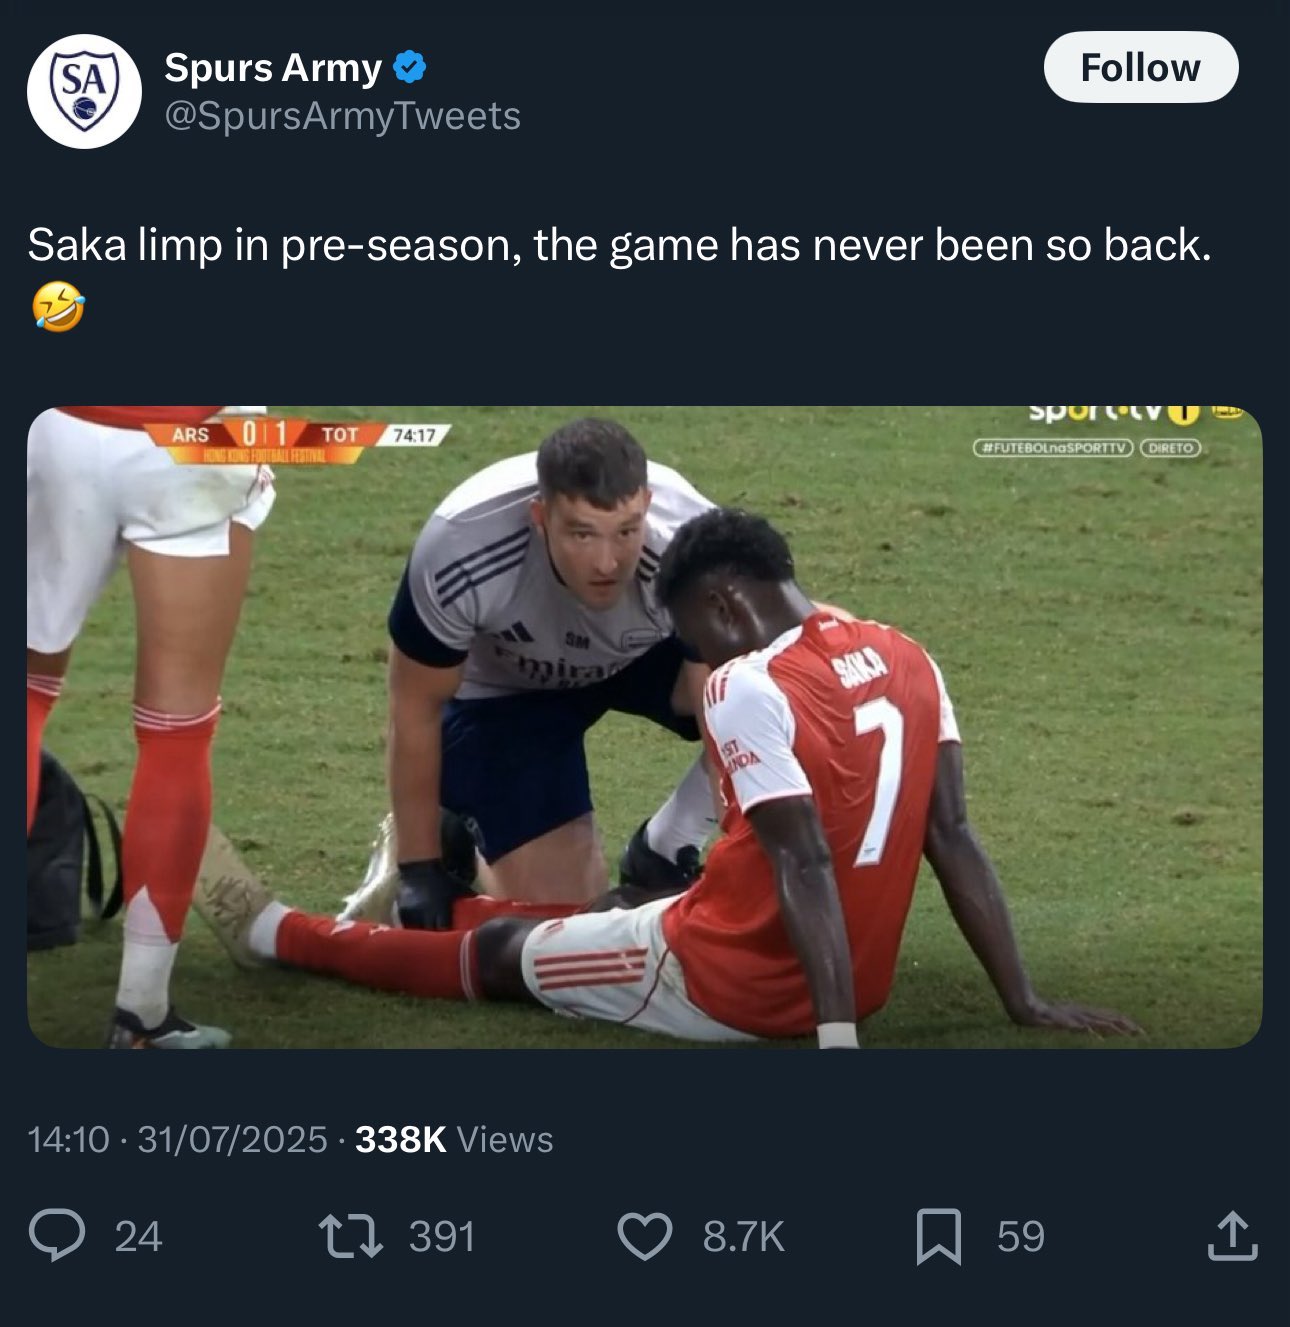The image size is (1290, 1327).
Task: Follow the Spurs Army account
Action: (1141, 67)
